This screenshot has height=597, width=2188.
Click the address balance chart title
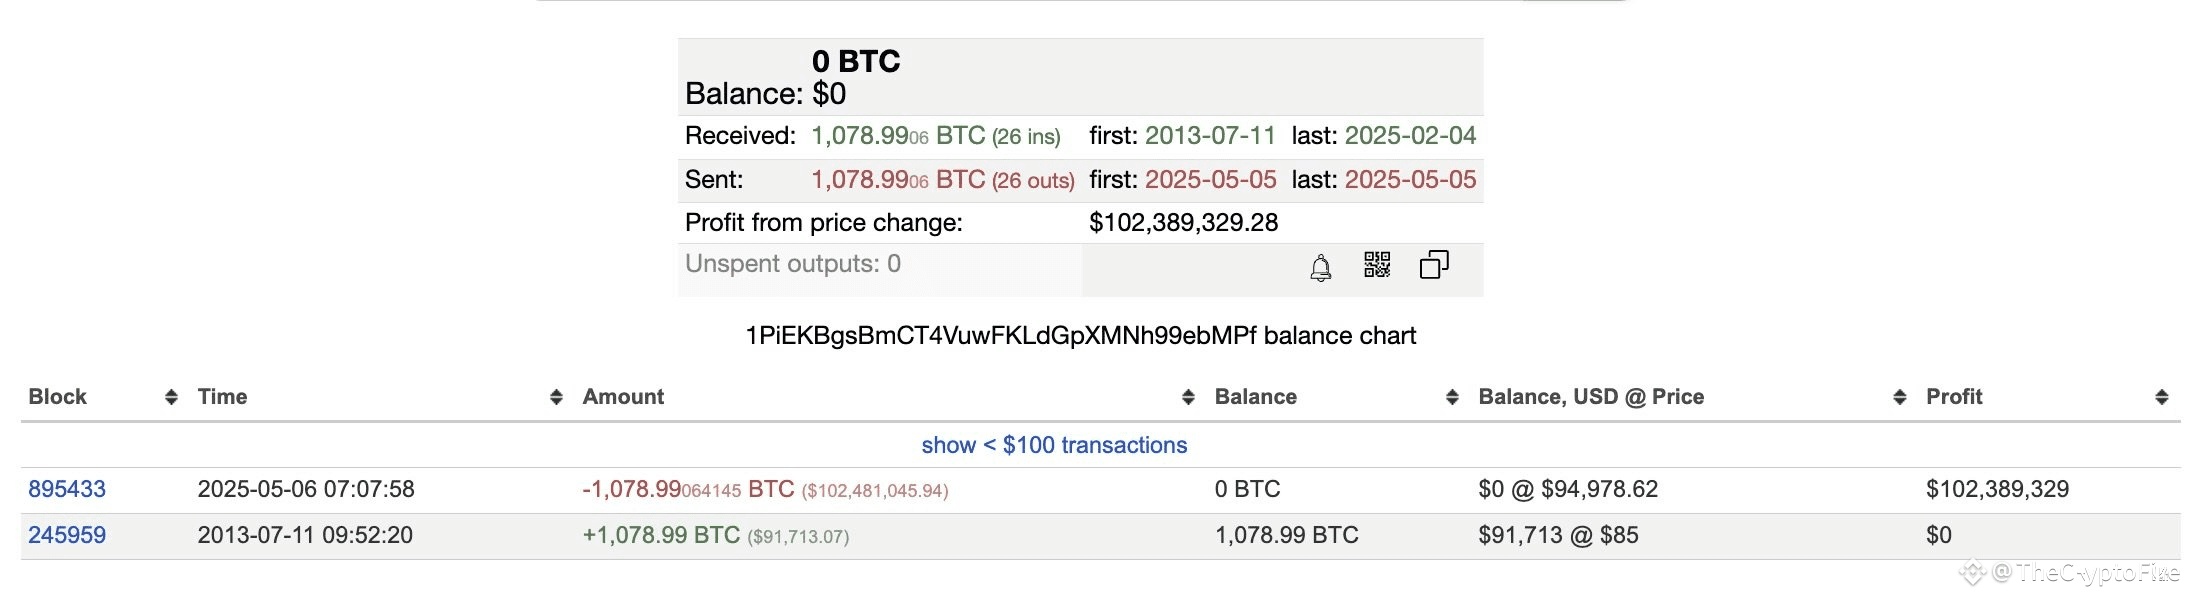tap(1080, 336)
